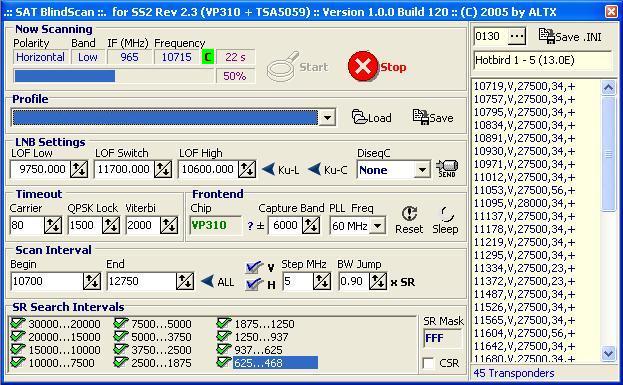Select transponder 11053,V,27500,56,+

524,190
